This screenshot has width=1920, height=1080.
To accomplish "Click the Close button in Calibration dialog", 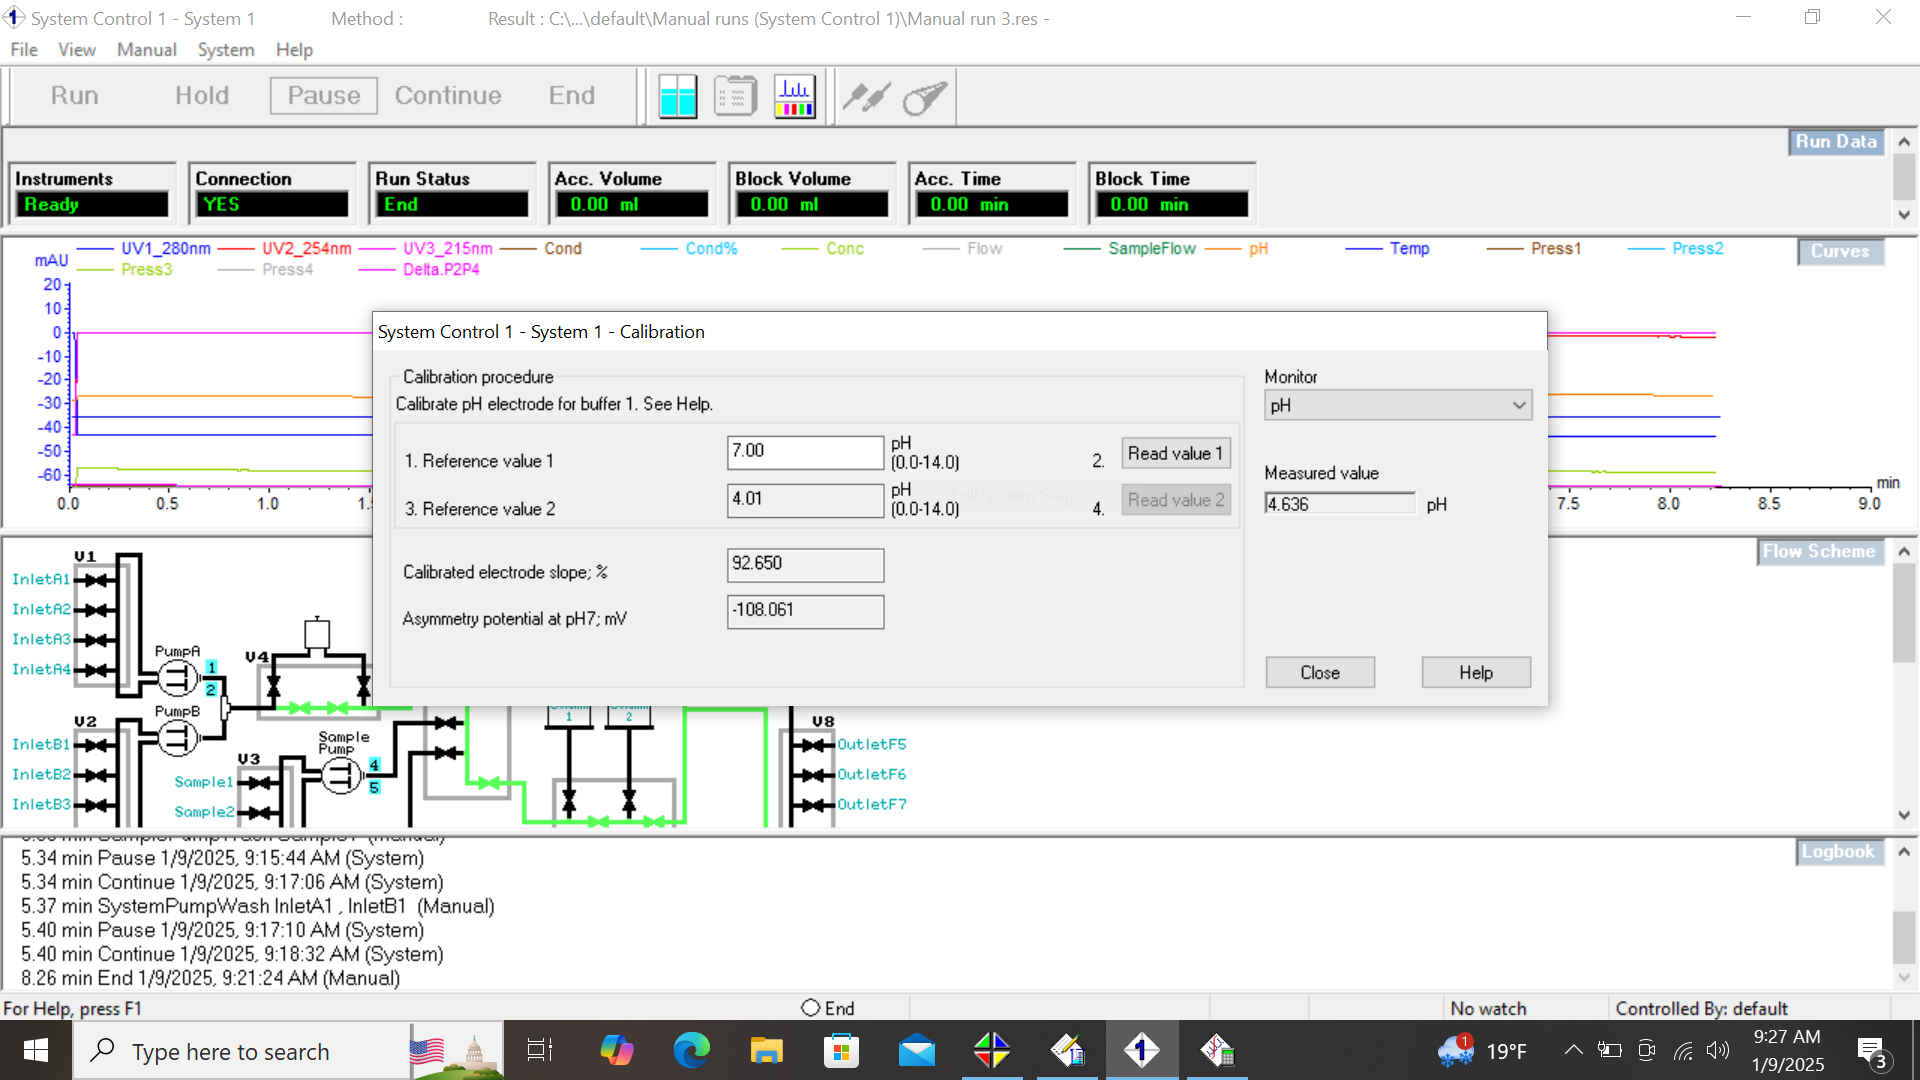I will 1320,673.
